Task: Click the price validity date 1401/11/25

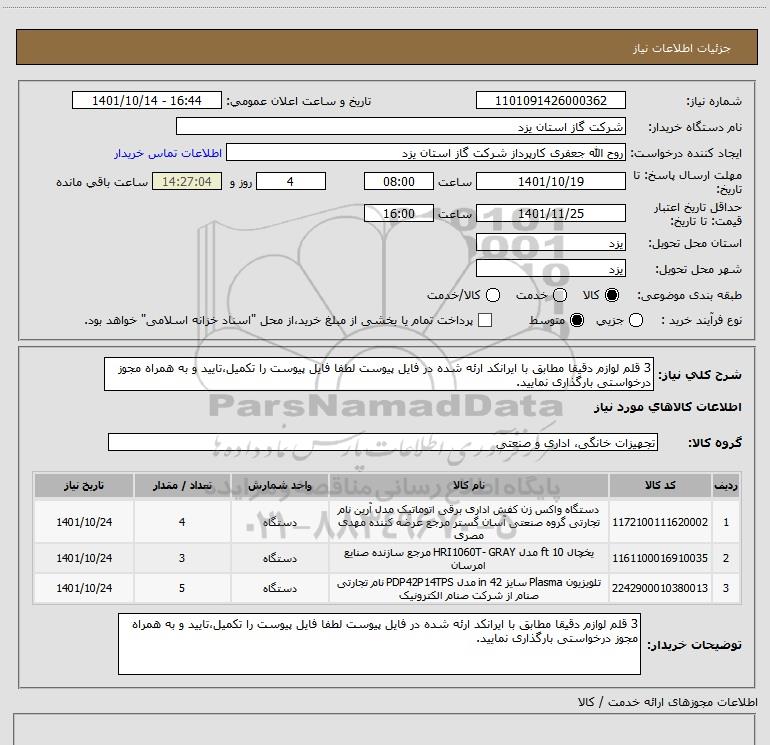Action: (550, 214)
